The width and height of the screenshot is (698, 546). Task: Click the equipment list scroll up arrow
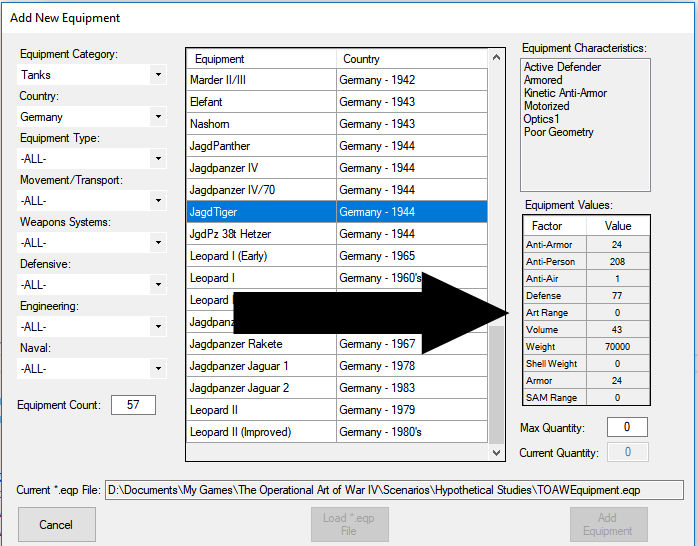(x=497, y=58)
